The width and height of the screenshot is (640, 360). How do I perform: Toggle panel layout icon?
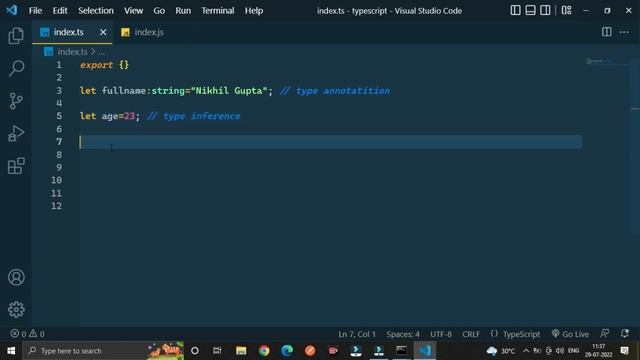point(530,10)
